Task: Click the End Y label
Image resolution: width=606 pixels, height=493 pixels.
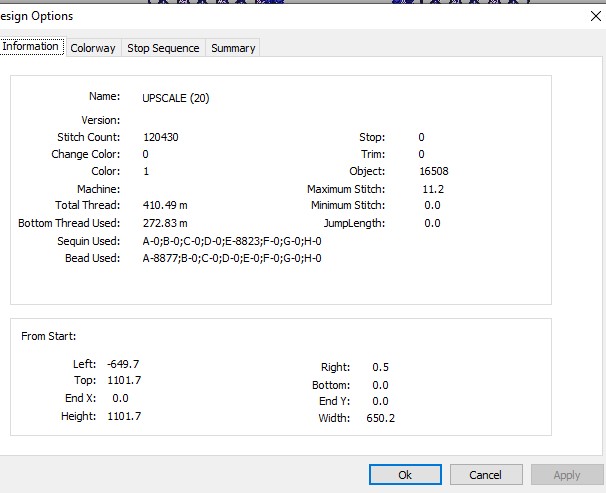Action: coord(335,401)
